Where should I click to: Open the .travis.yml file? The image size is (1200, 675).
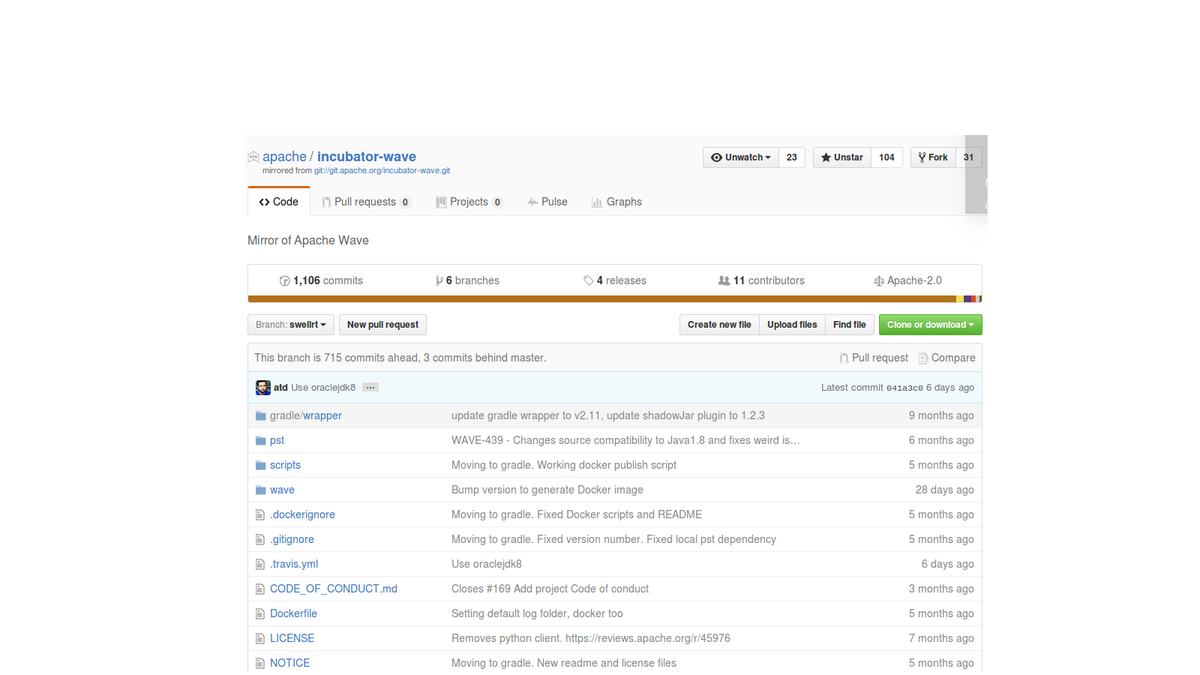click(294, 564)
